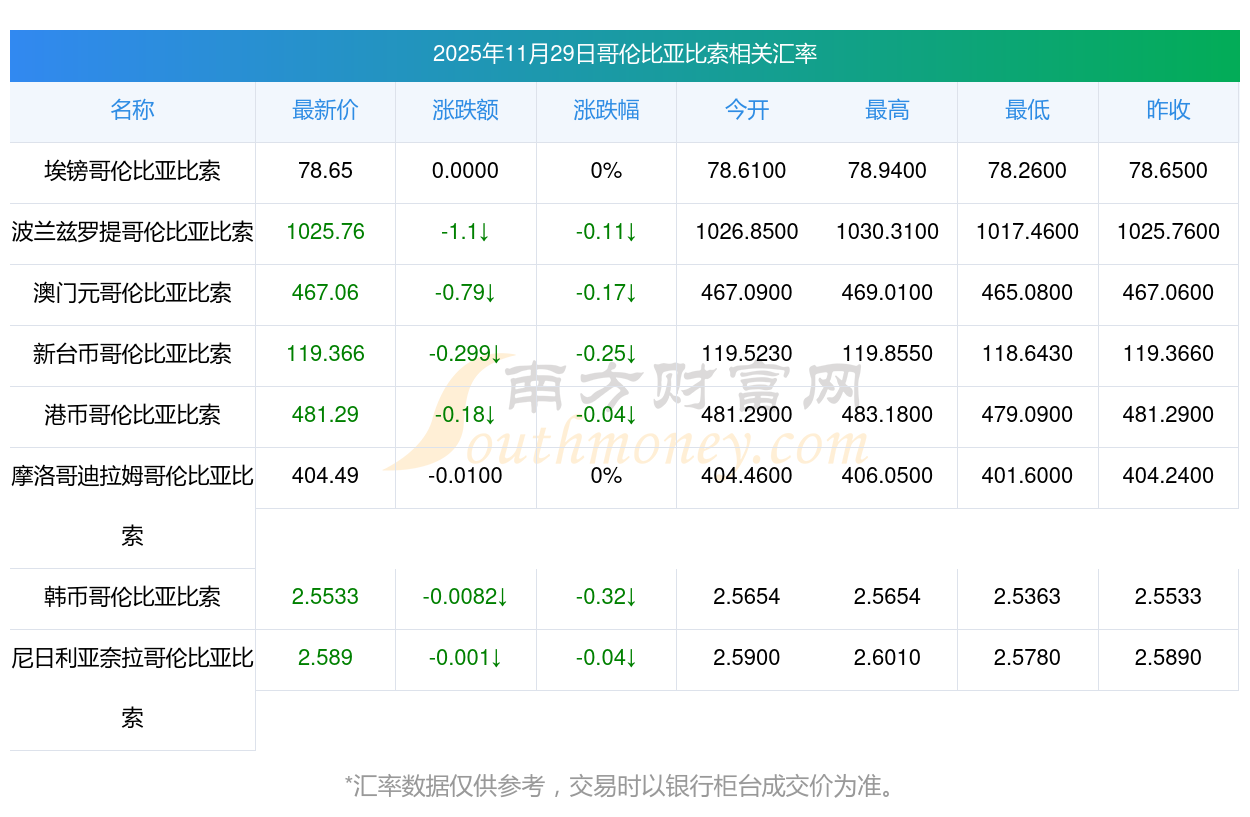Click latest price 2.589
The height and width of the screenshot is (817, 1250).
(325, 658)
